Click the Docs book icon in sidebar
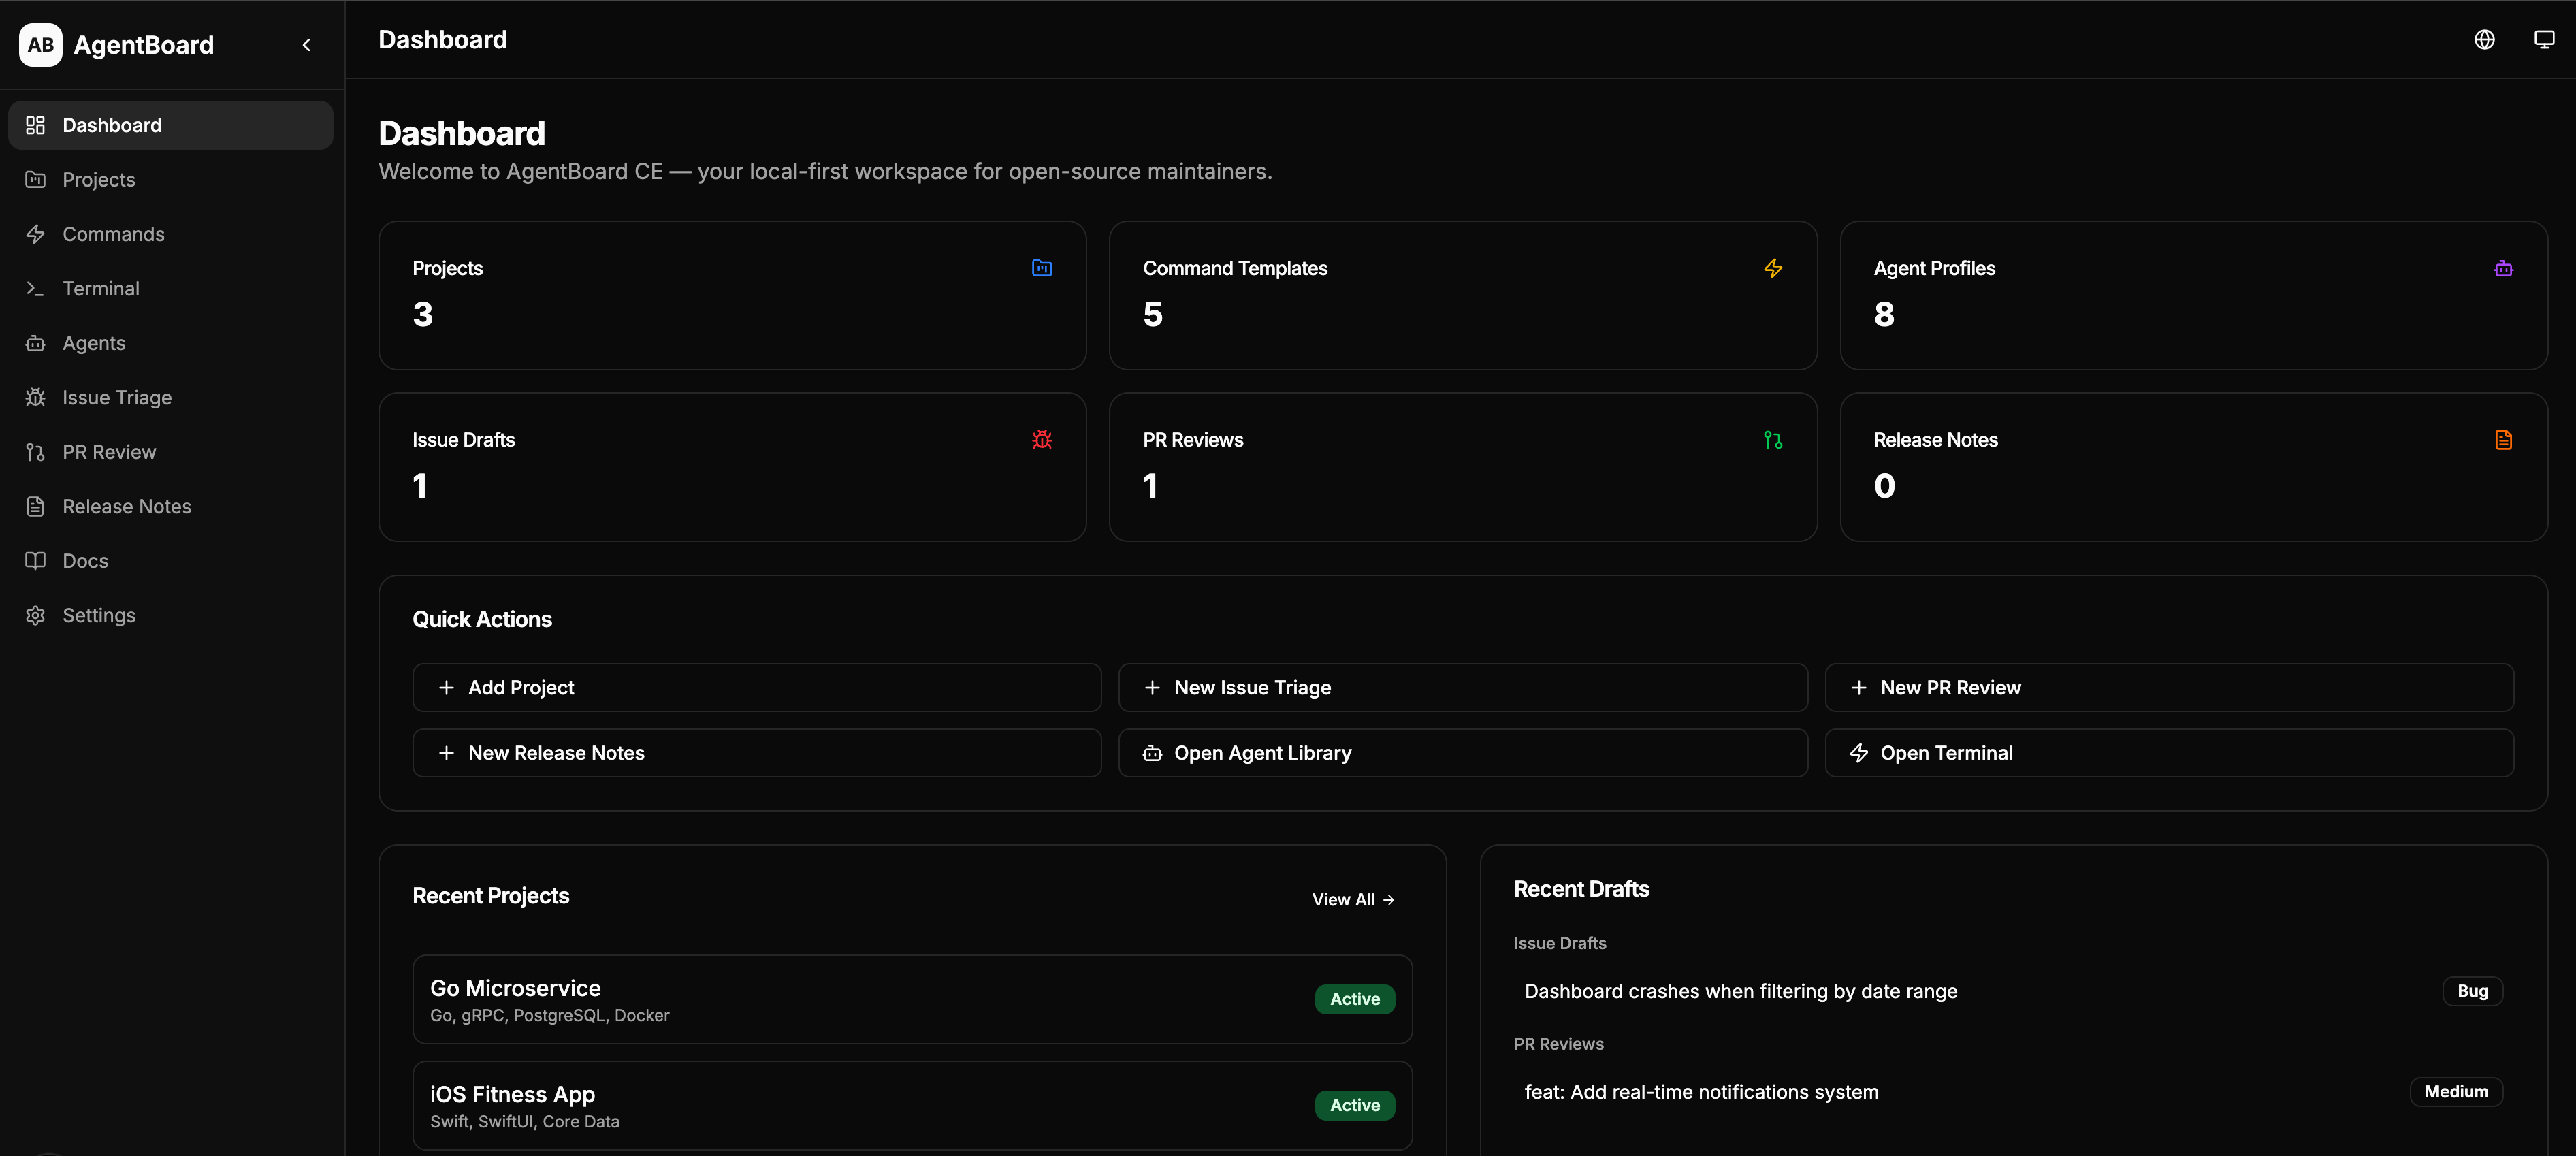 click(x=36, y=561)
